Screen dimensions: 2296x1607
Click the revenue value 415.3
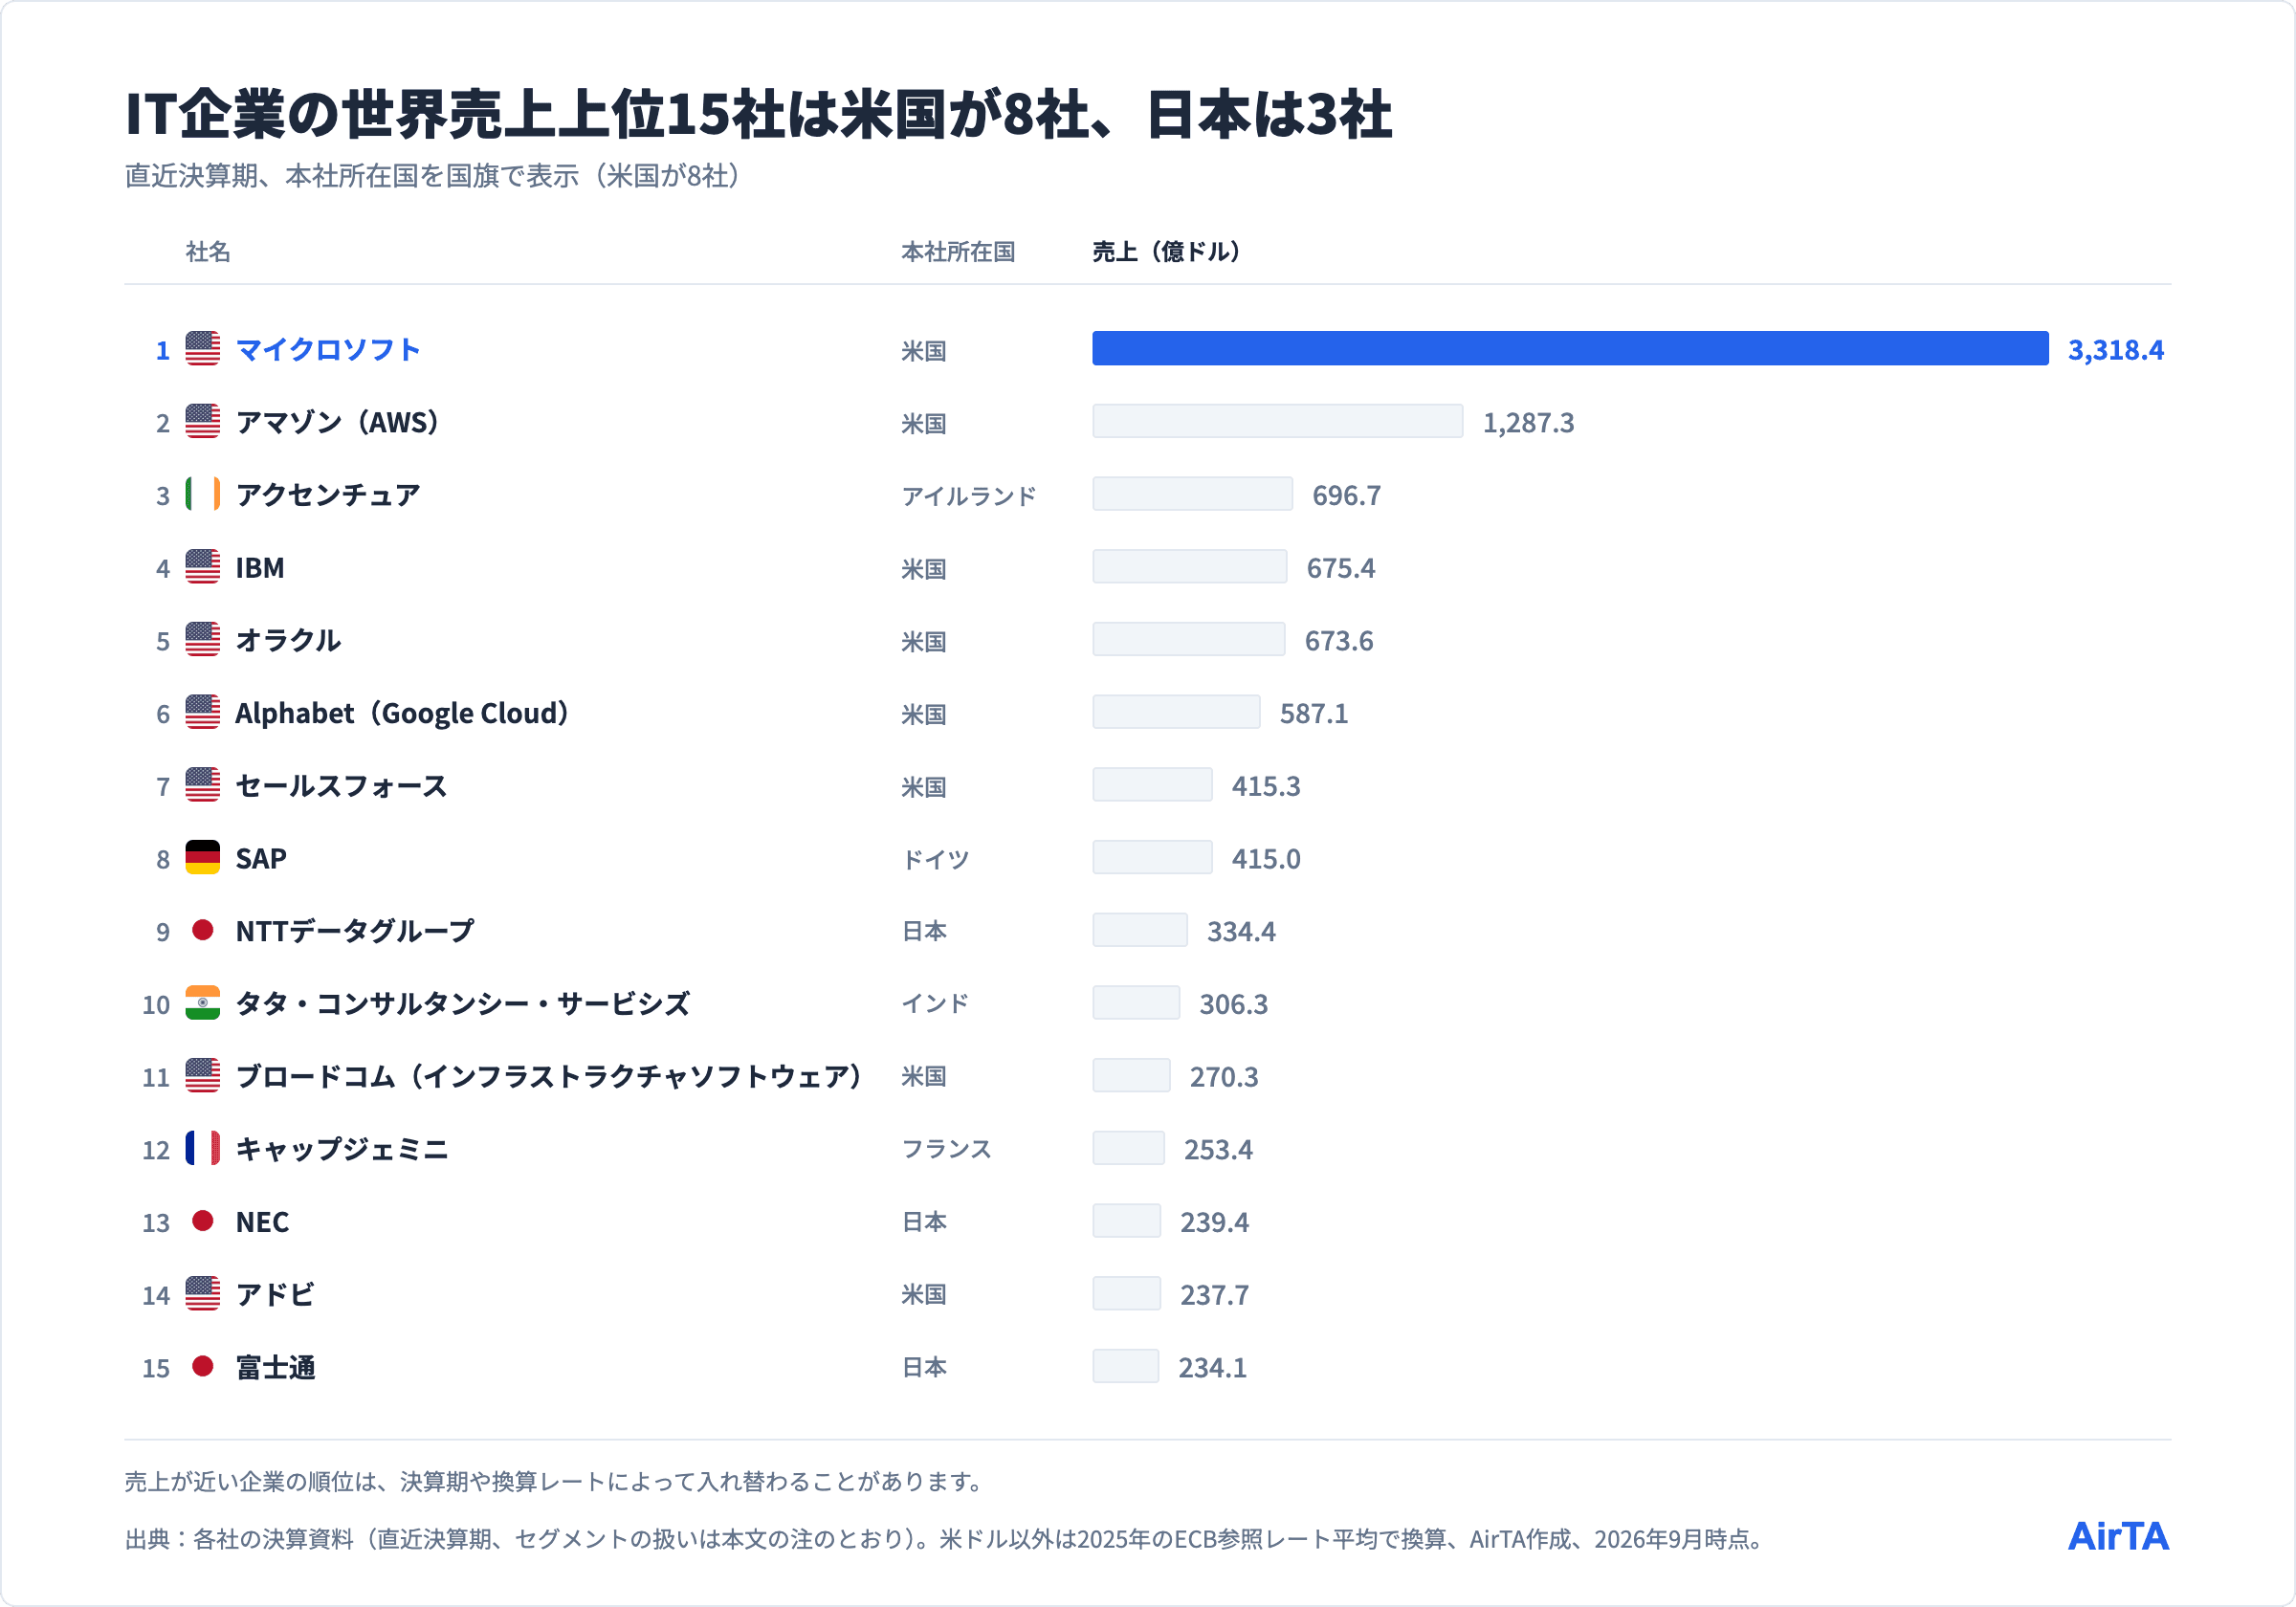(x=1266, y=786)
